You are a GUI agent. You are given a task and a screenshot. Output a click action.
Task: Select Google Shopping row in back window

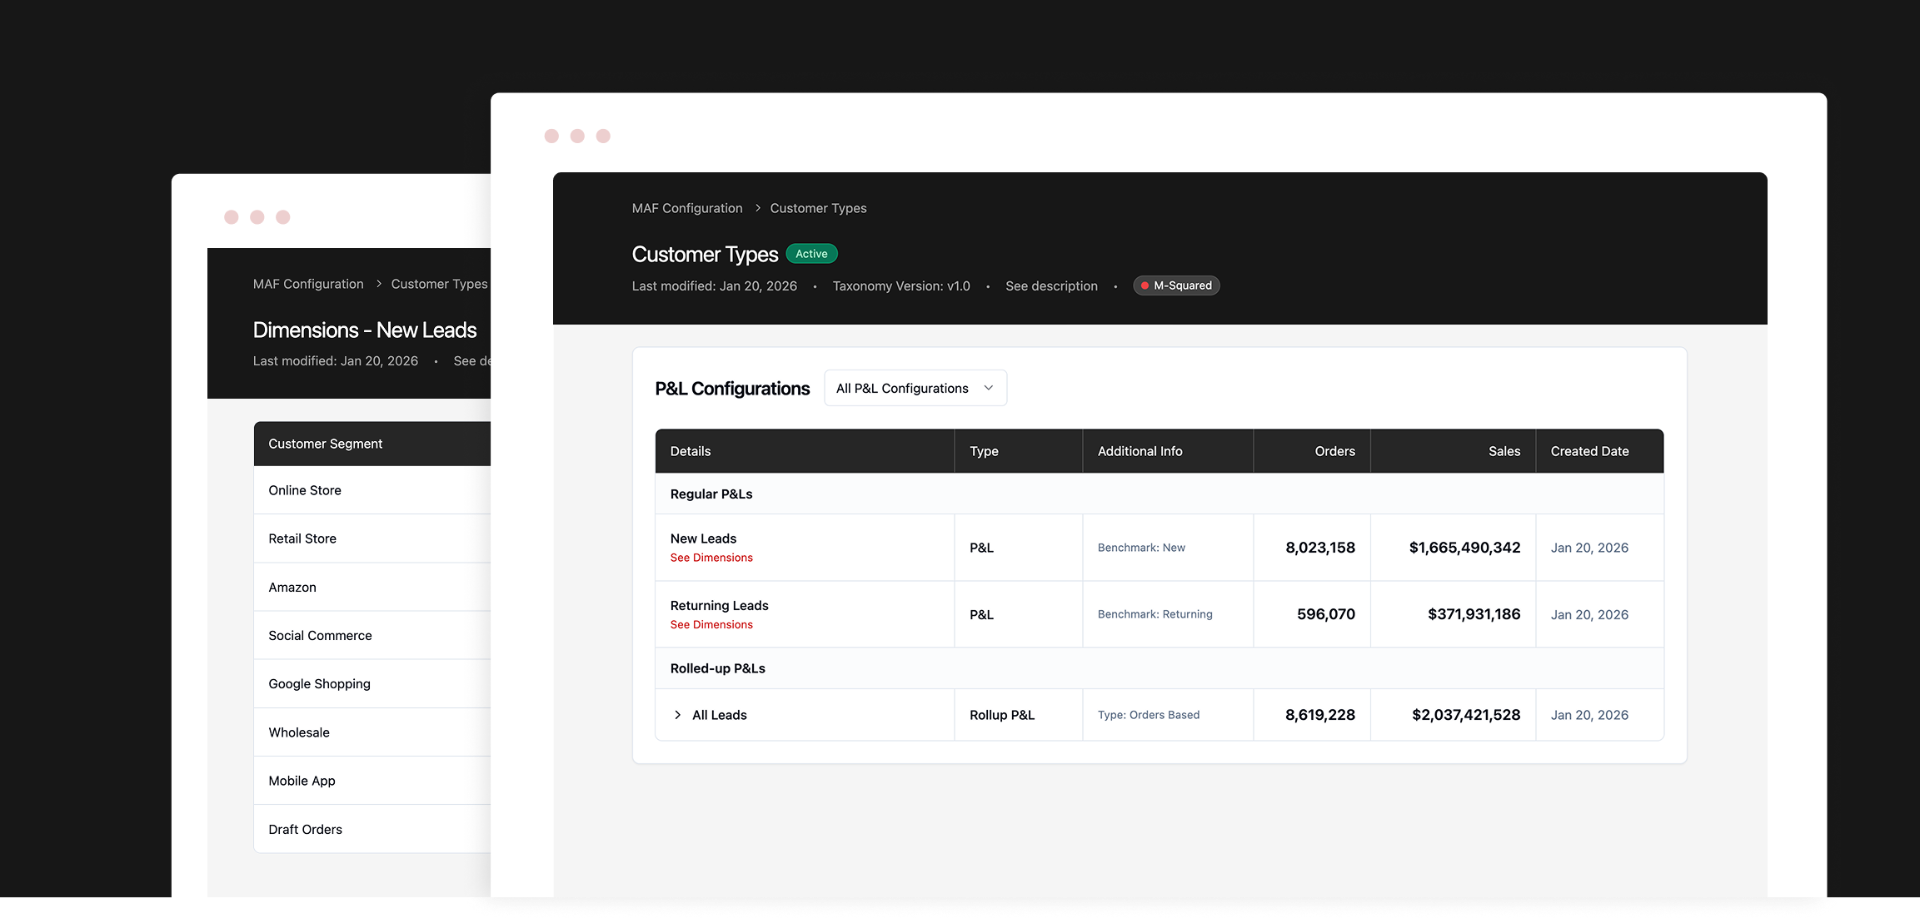(x=372, y=684)
